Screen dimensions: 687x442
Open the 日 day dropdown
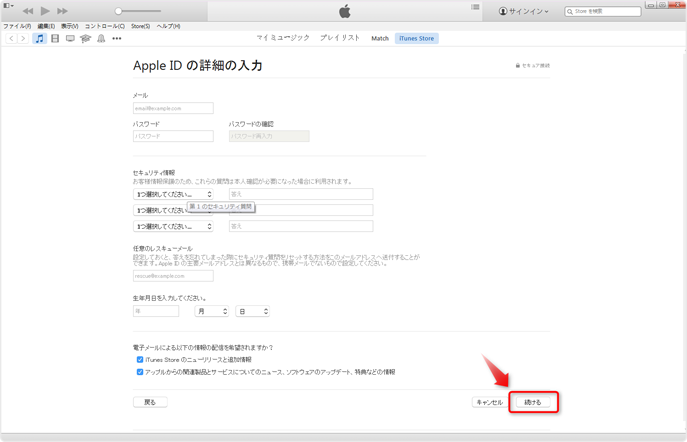pos(253,311)
